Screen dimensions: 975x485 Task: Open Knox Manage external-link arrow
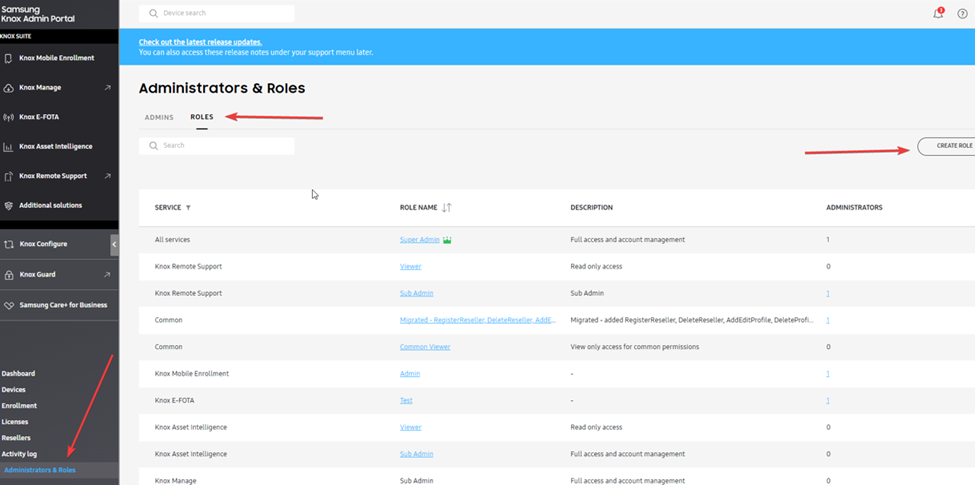[x=108, y=88]
